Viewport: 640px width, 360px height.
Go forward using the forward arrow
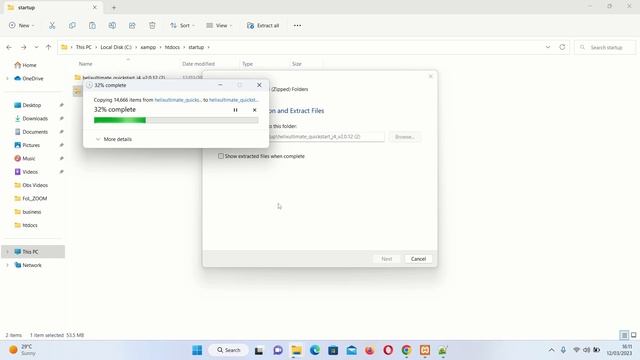tap(24, 47)
